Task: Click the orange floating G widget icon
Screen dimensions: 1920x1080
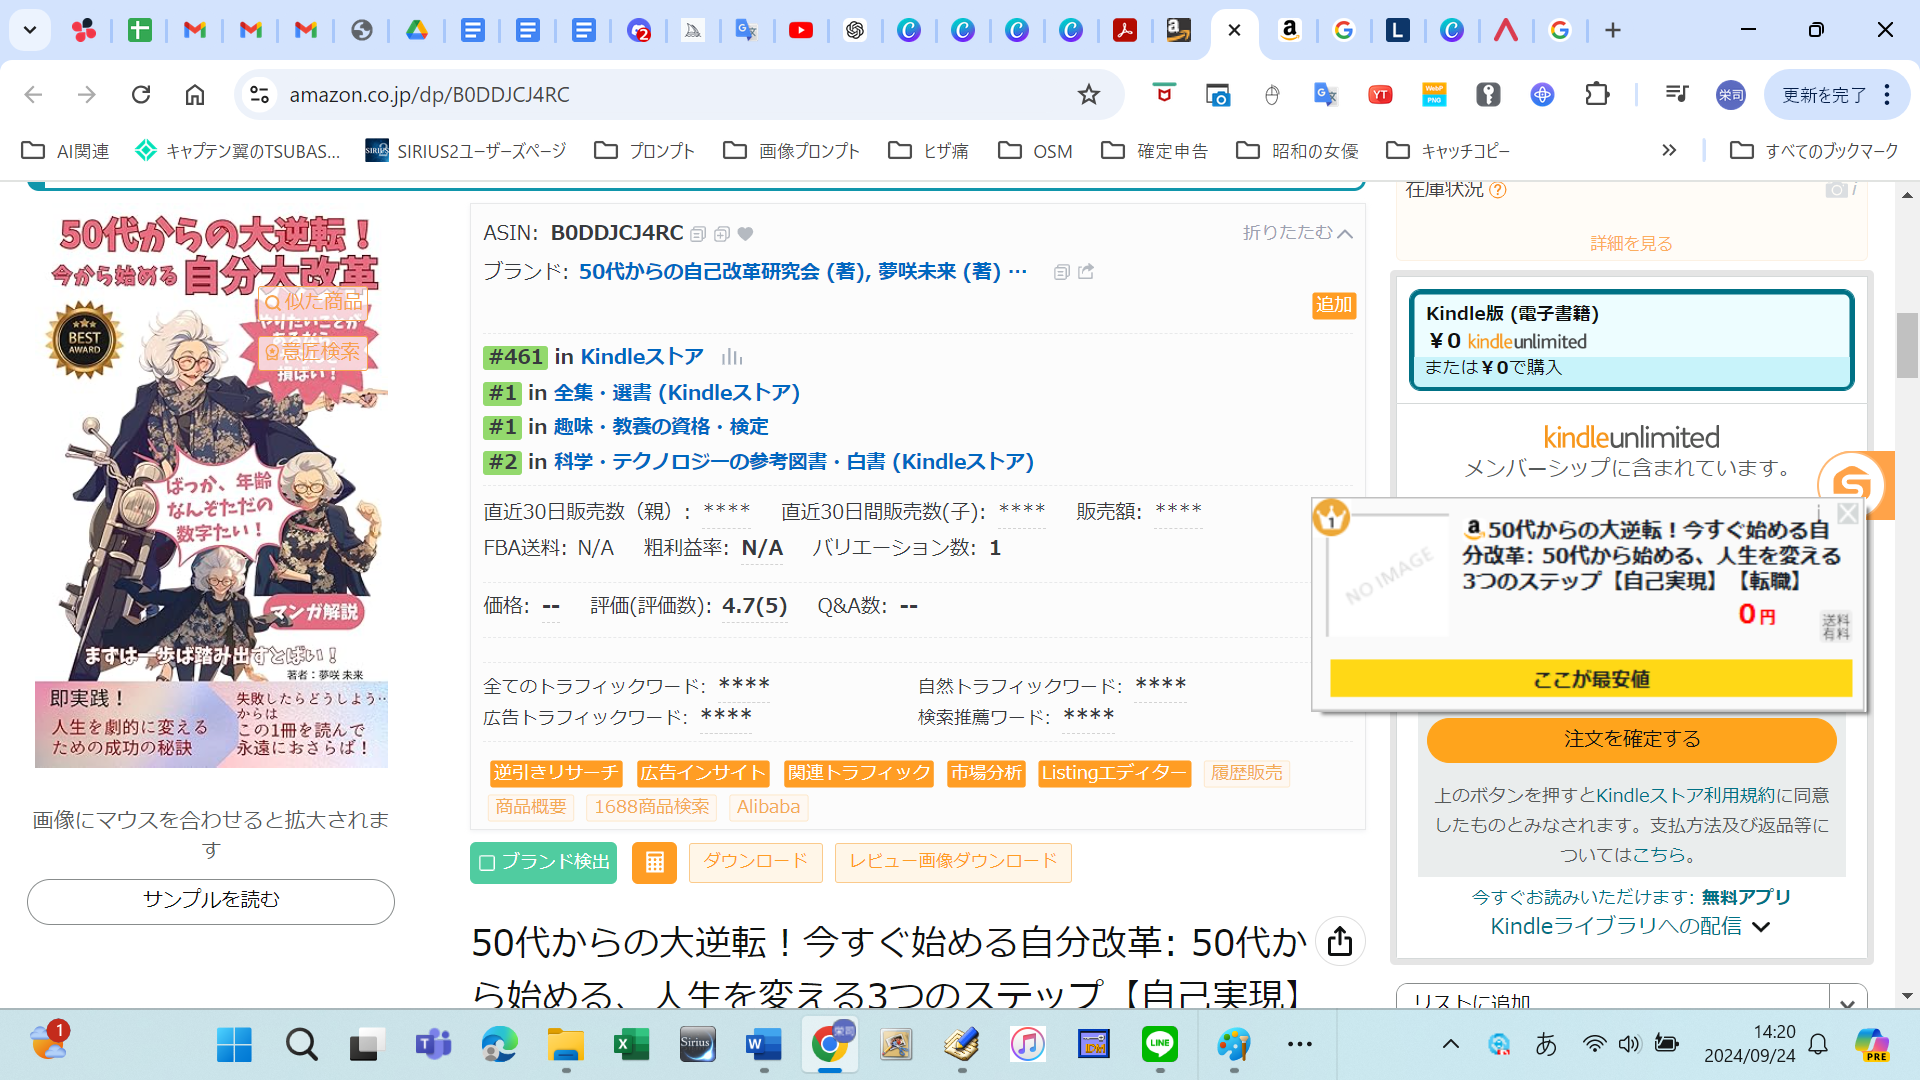Action: [1852, 485]
